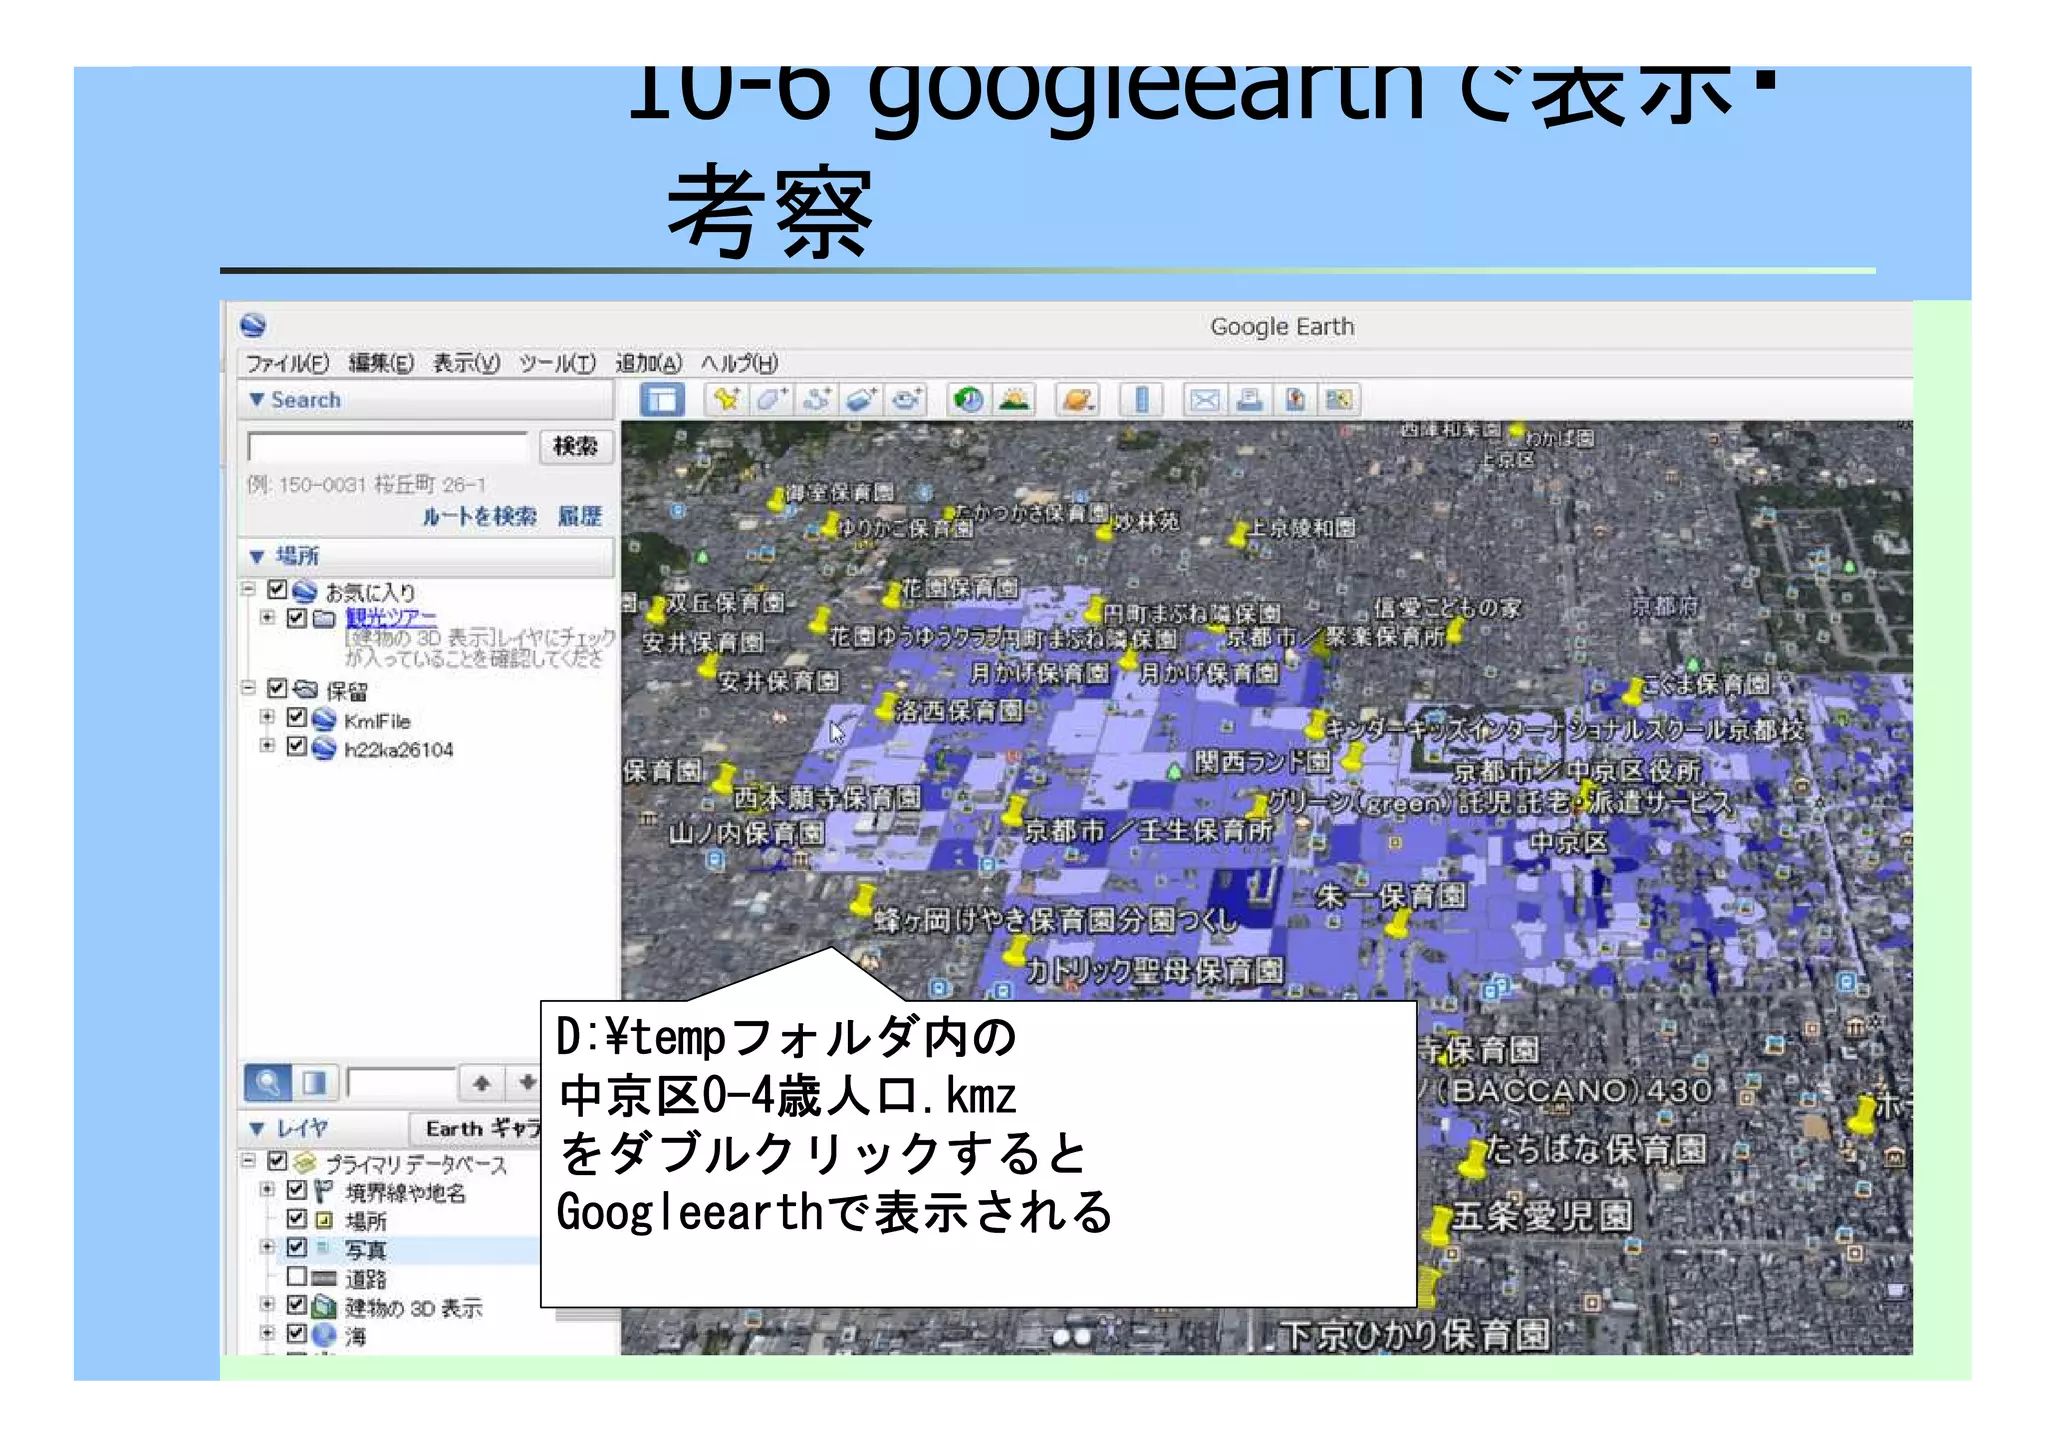Open the 編集(E) menu
The width and height of the screenshot is (2048, 1448).
coord(381,363)
